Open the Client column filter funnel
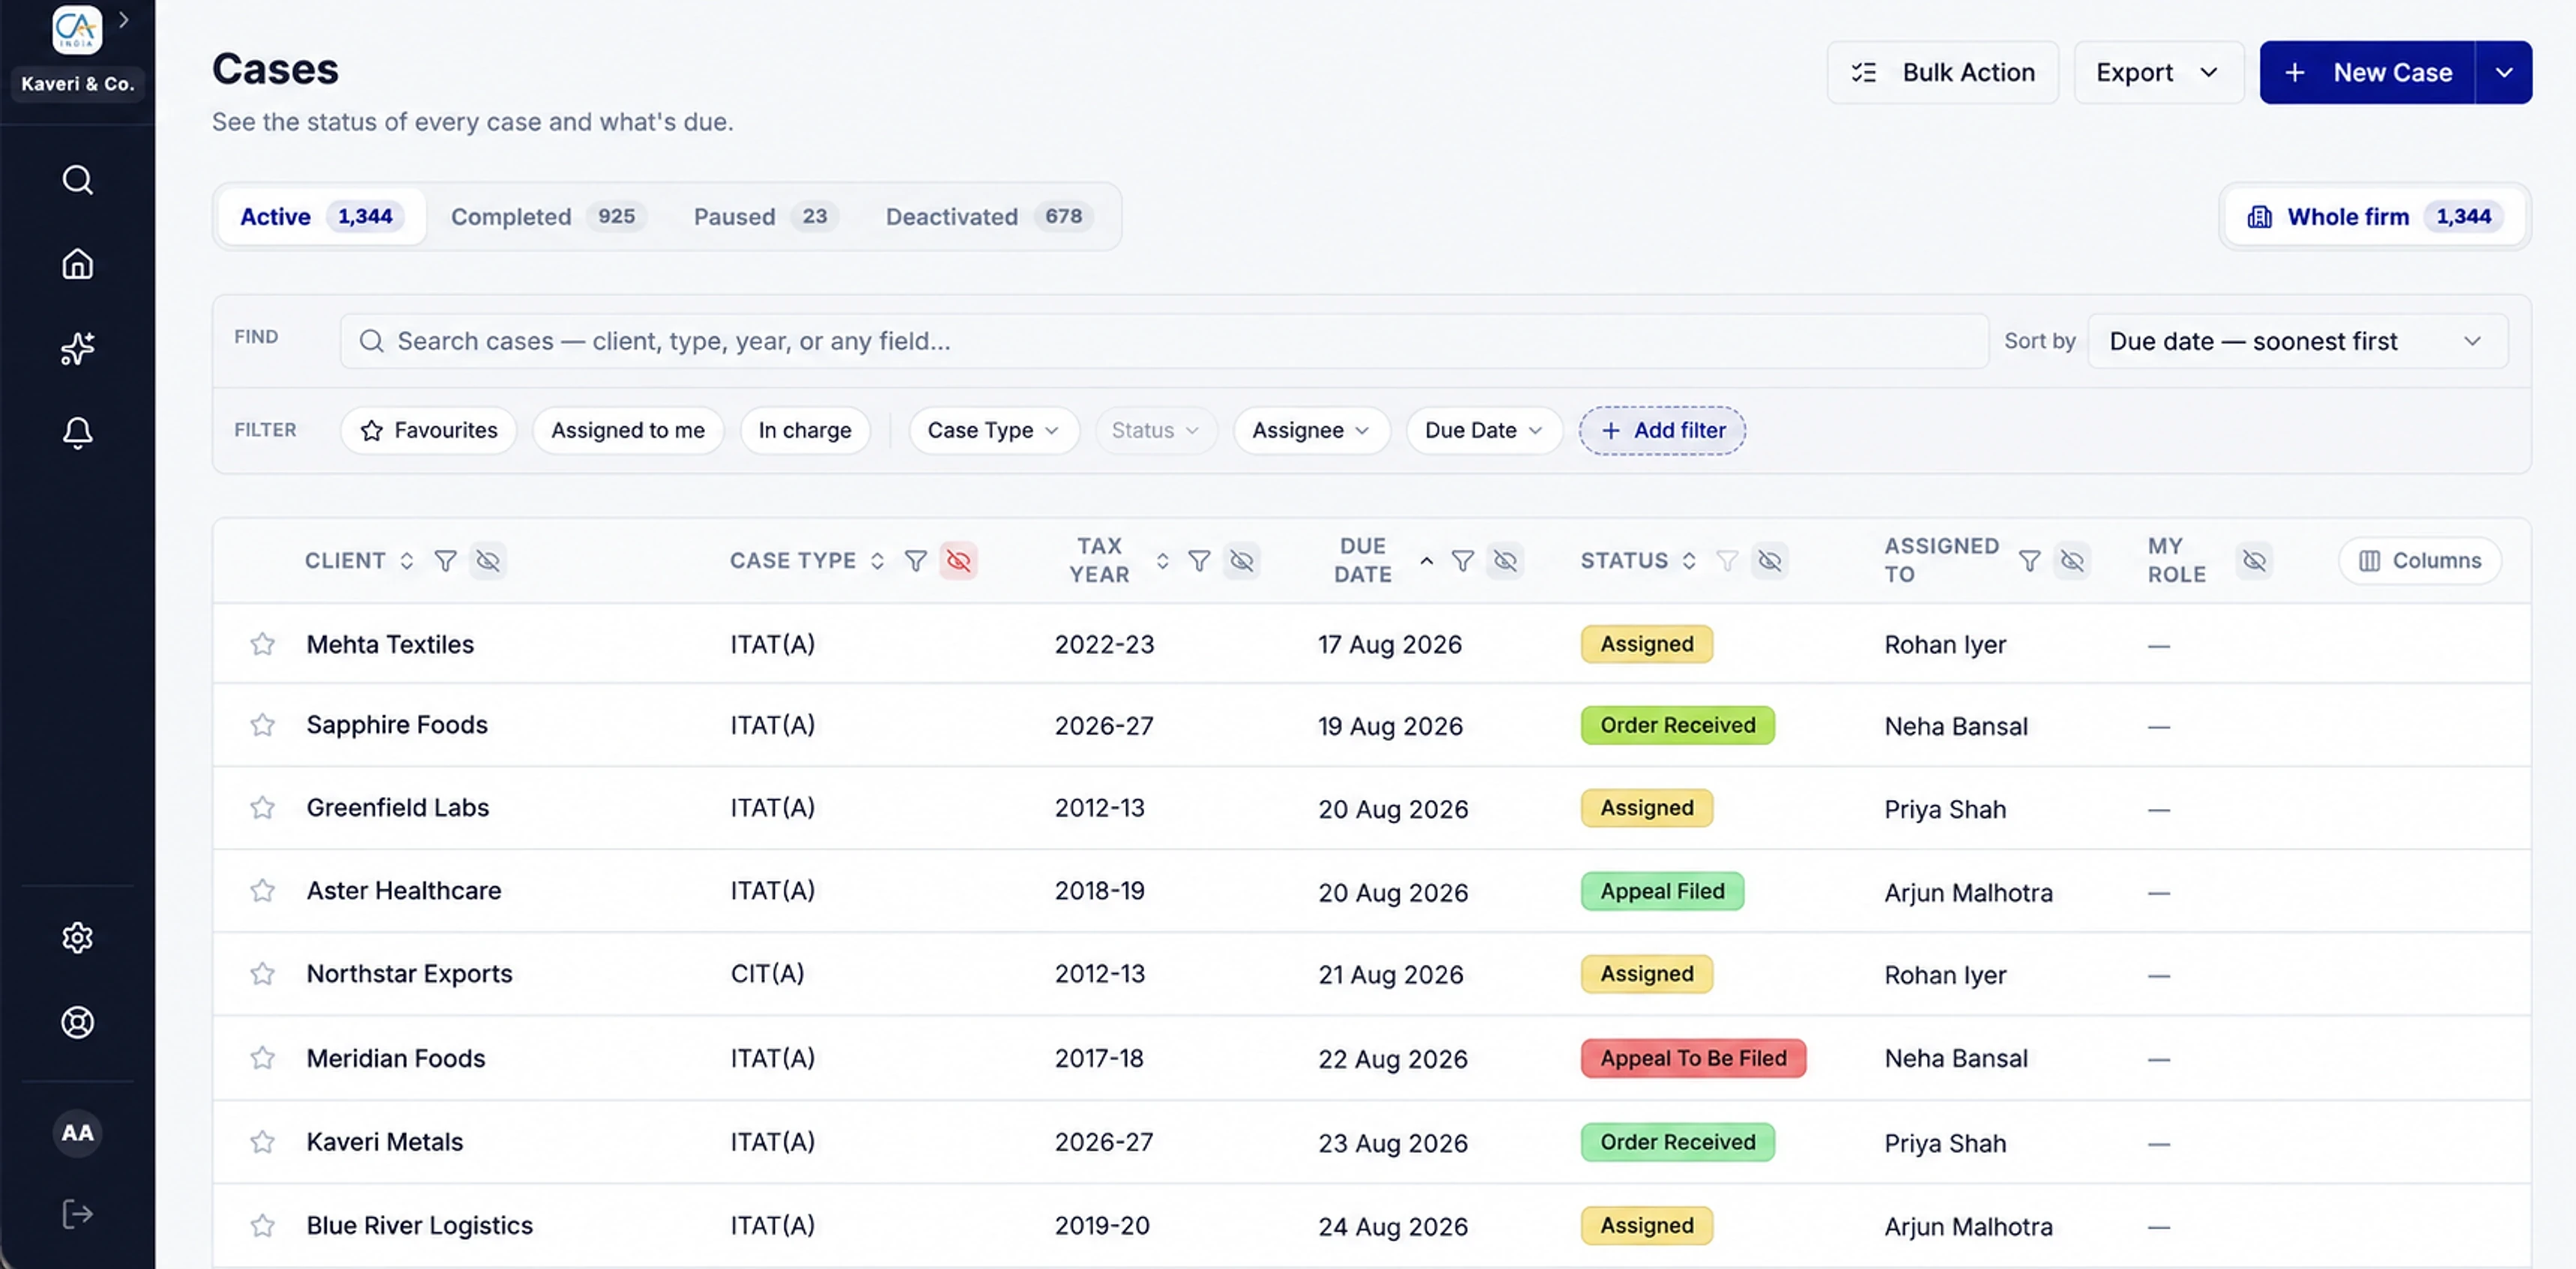This screenshot has width=2576, height=1269. tap(445, 561)
